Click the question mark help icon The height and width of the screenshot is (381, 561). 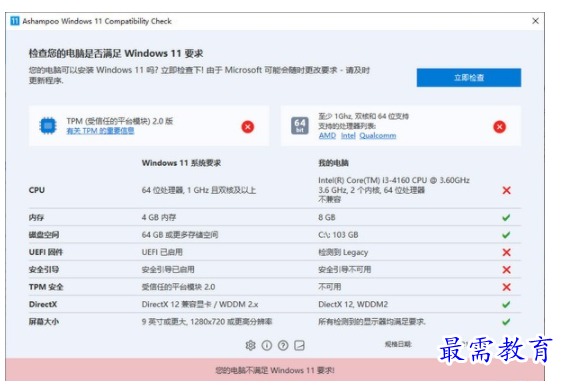point(283,345)
